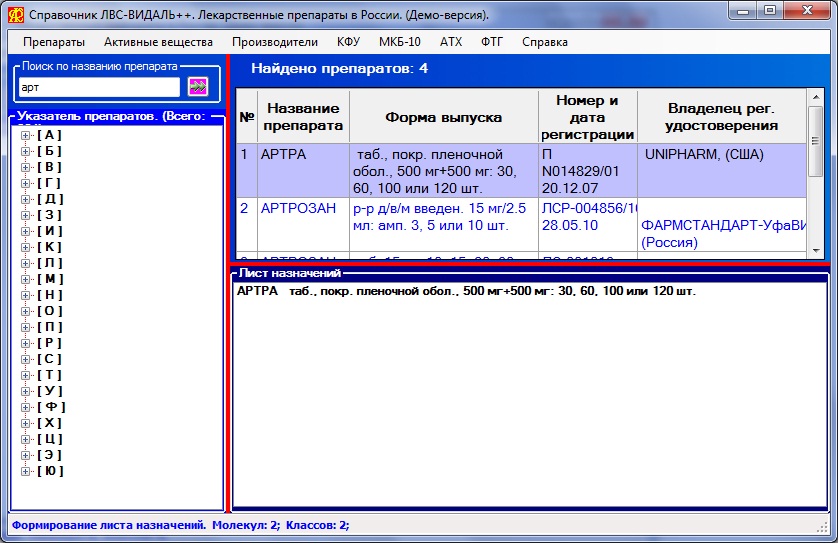Viewport: 838px width, 544px height.
Task: Click АРТРА release form cell in table
Action: coord(444,170)
